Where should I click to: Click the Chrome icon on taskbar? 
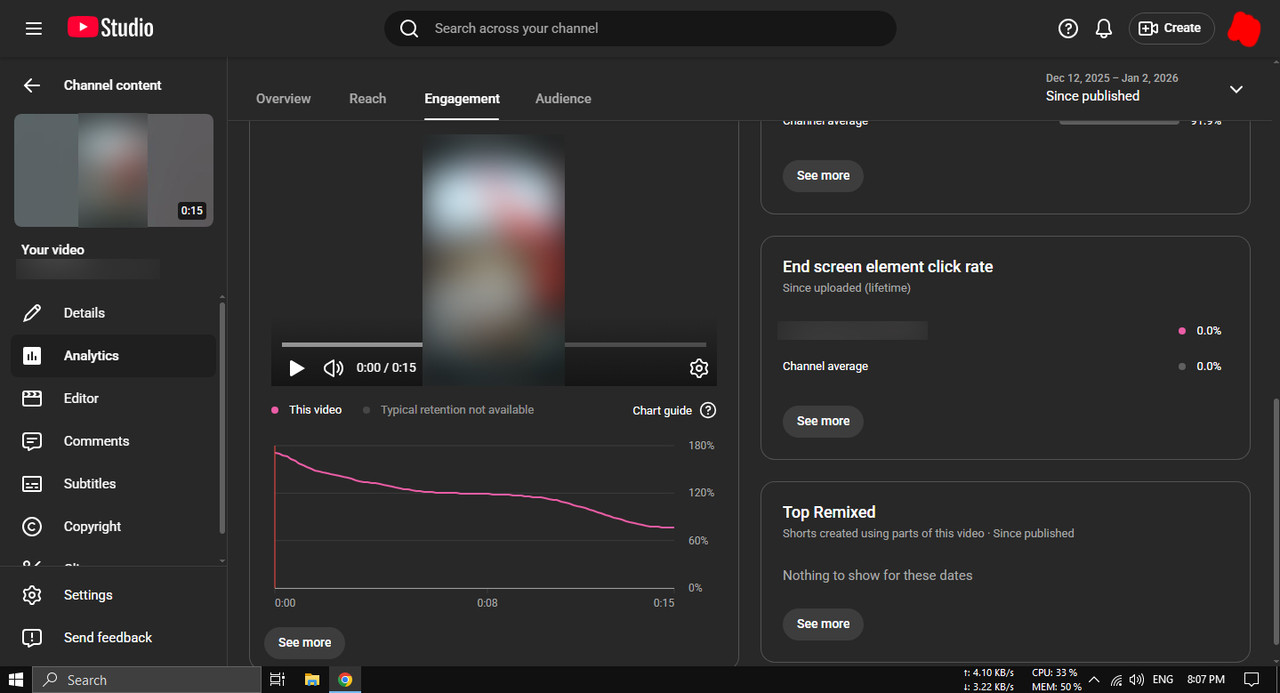345,680
